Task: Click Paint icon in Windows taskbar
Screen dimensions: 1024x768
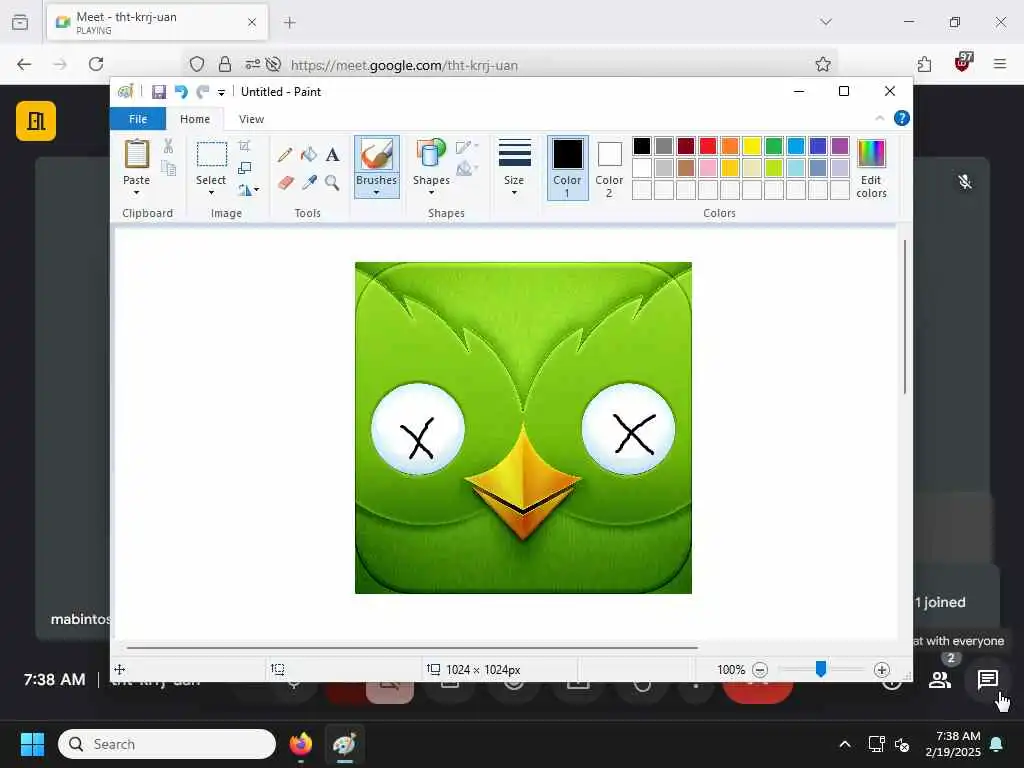Action: pyautogui.click(x=344, y=744)
